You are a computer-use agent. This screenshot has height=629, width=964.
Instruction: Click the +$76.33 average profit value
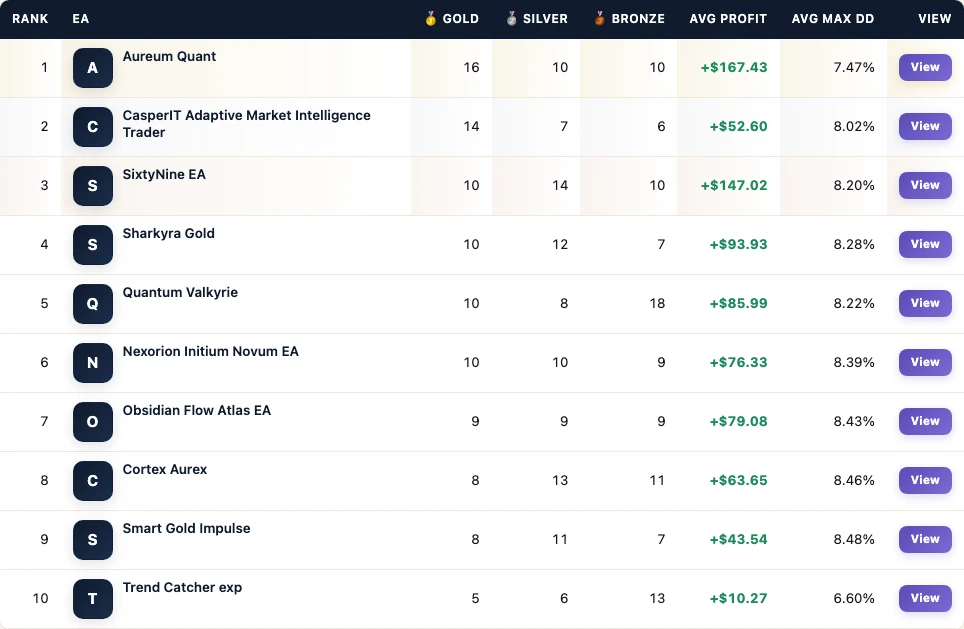coord(738,363)
